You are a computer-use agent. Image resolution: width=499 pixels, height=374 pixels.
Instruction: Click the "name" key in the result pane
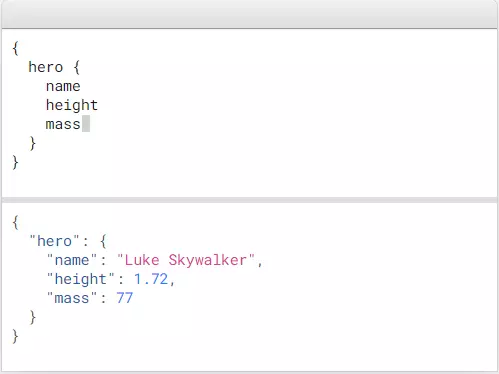pyautogui.click(x=72, y=260)
